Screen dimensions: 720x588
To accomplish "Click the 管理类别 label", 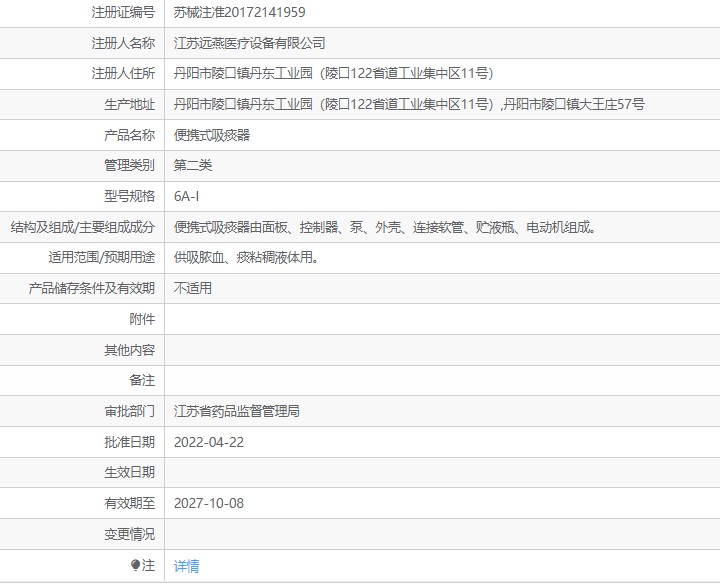I will click(129, 165).
